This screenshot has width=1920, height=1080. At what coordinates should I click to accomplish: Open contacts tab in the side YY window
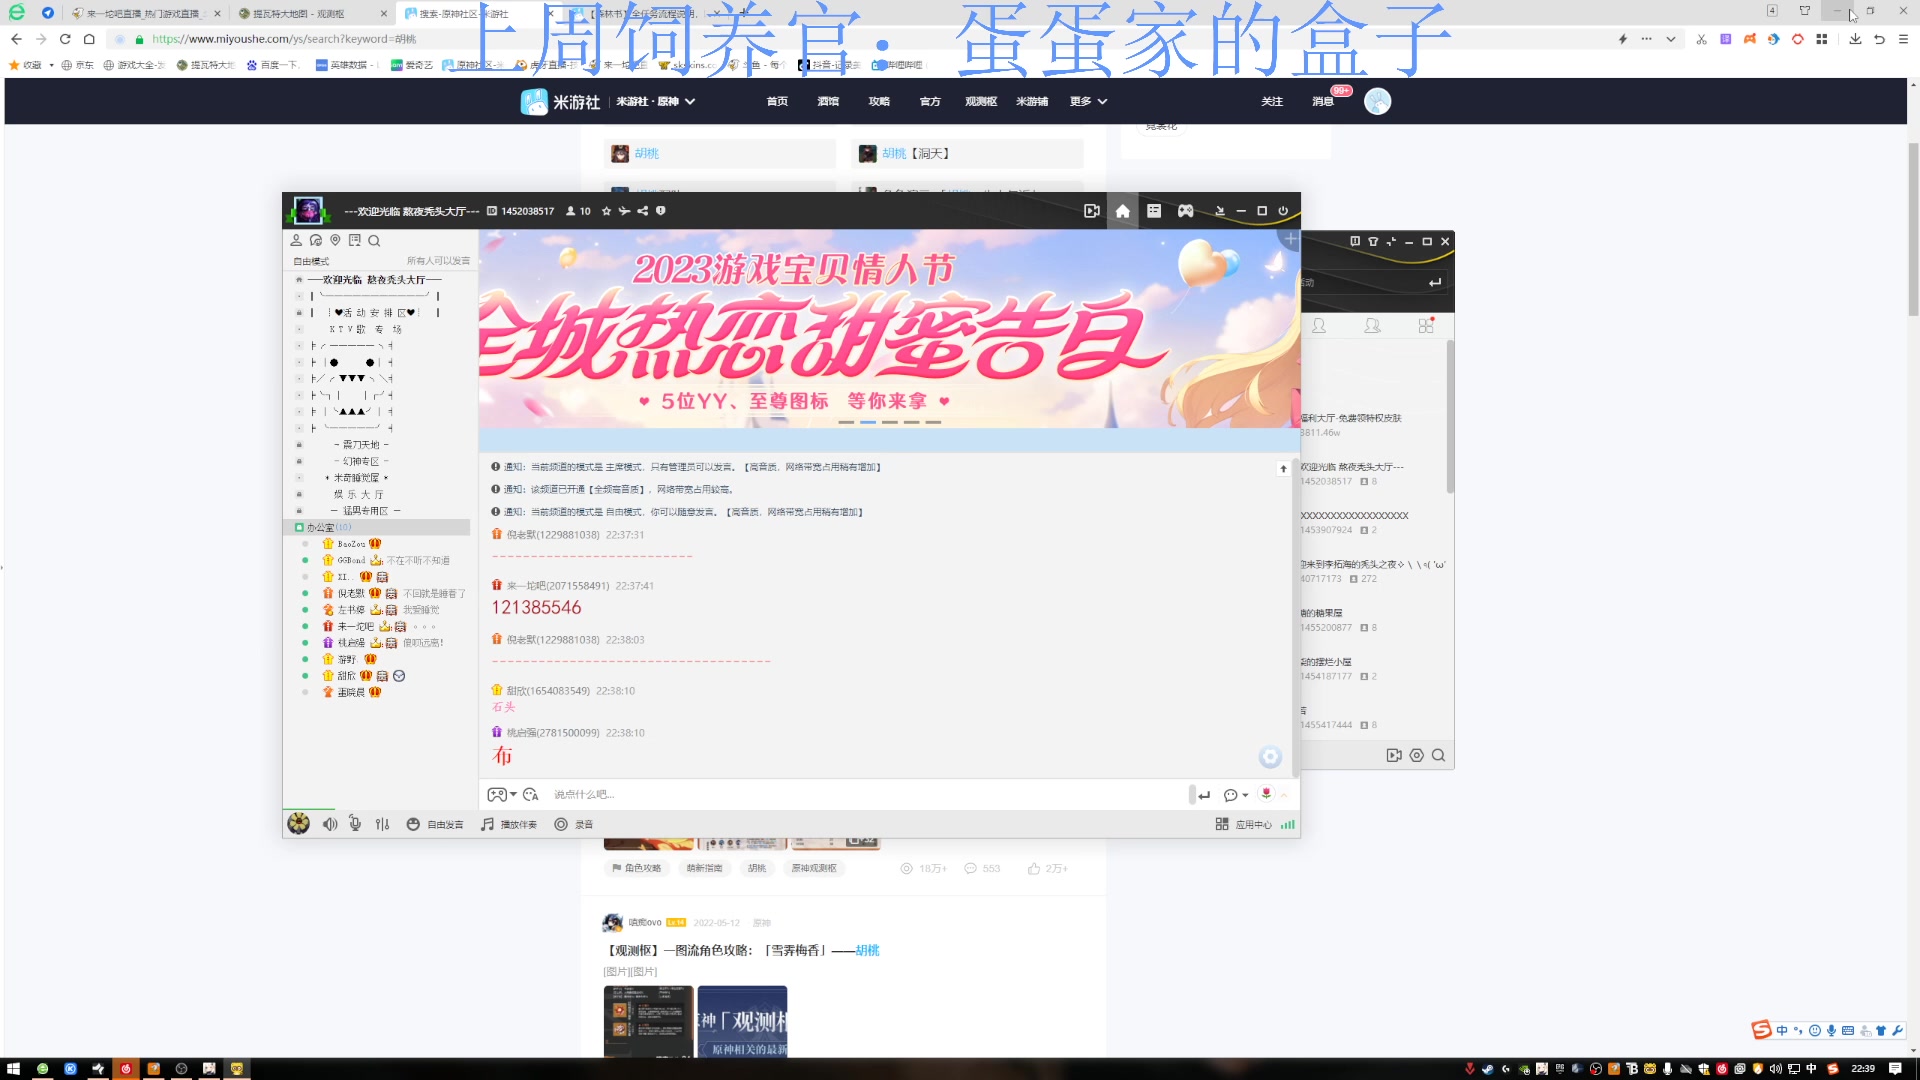coord(1319,326)
